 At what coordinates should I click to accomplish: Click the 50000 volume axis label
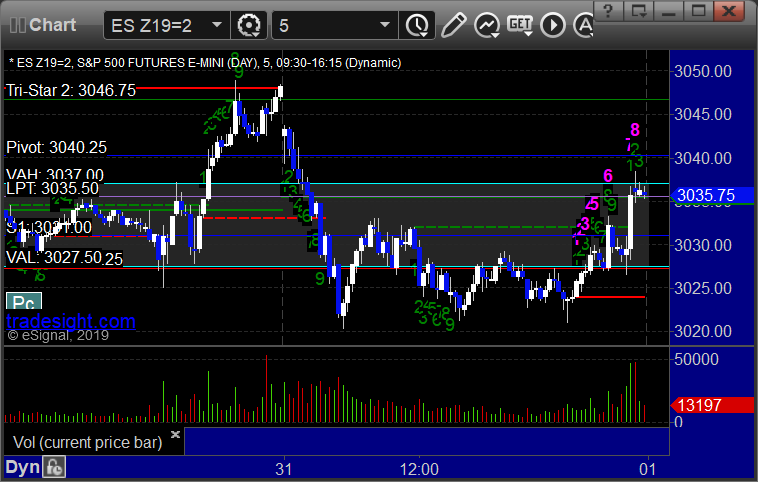point(696,359)
